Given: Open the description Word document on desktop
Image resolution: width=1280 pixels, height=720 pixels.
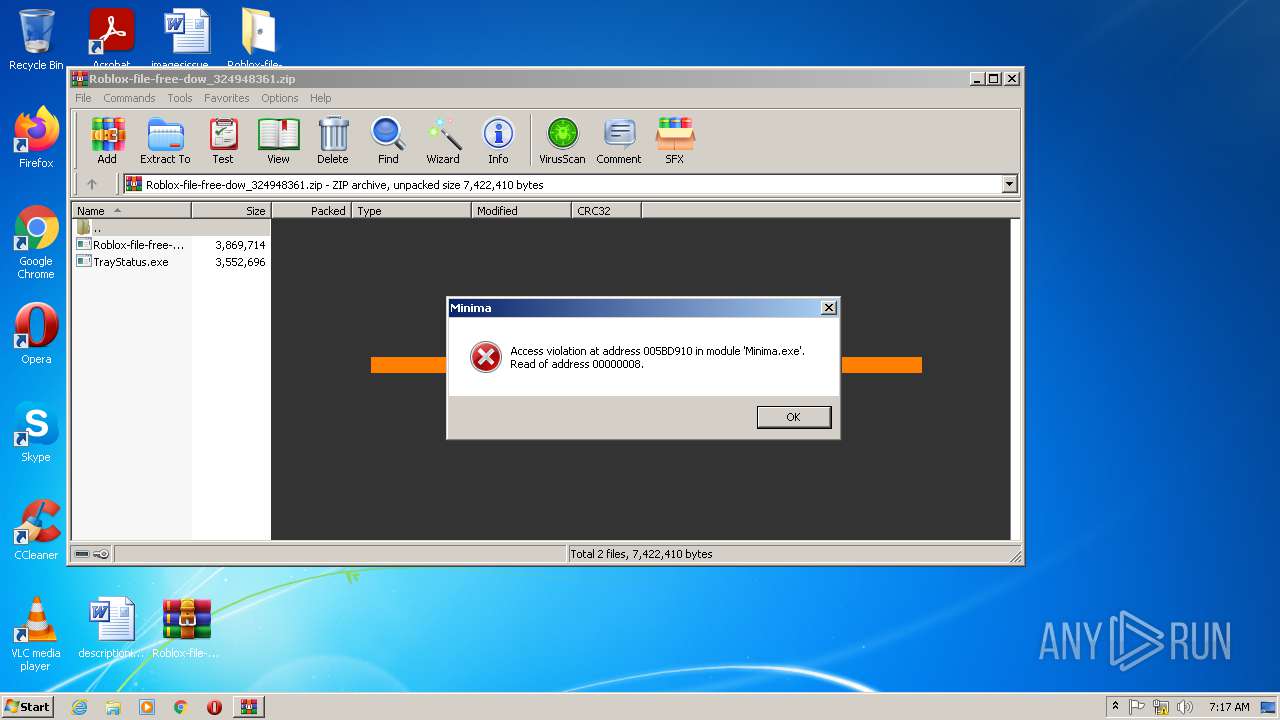Looking at the screenshot, I should coord(111,628).
